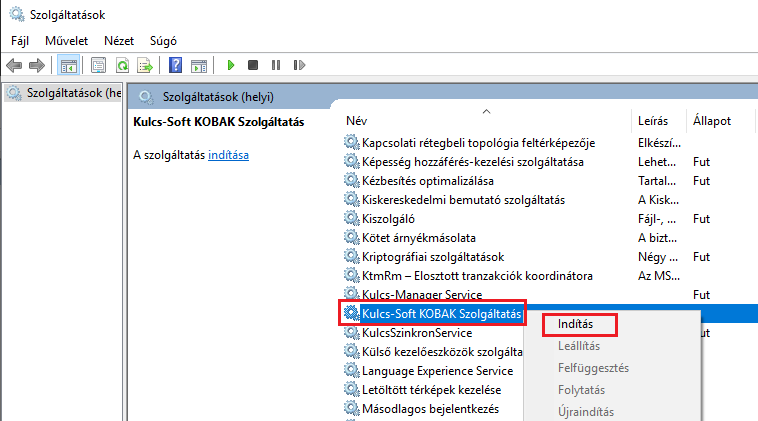Open the Művelet menu
Viewport: 758px width, 421px height.
[x=64, y=41]
